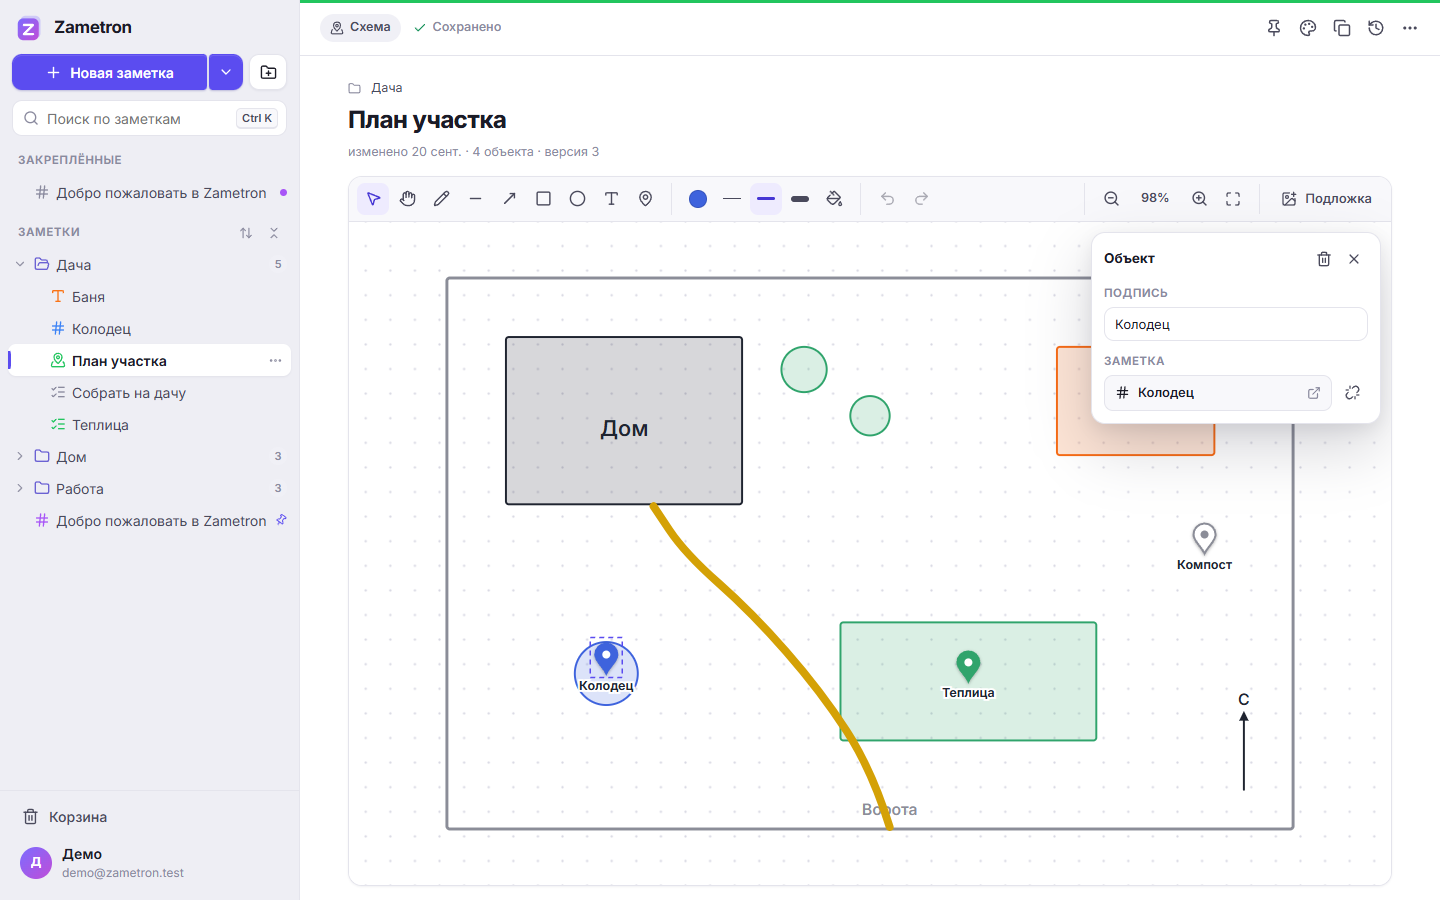Expand the Работа folder
The image size is (1440, 900).
pyautogui.click(x=20, y=489)
